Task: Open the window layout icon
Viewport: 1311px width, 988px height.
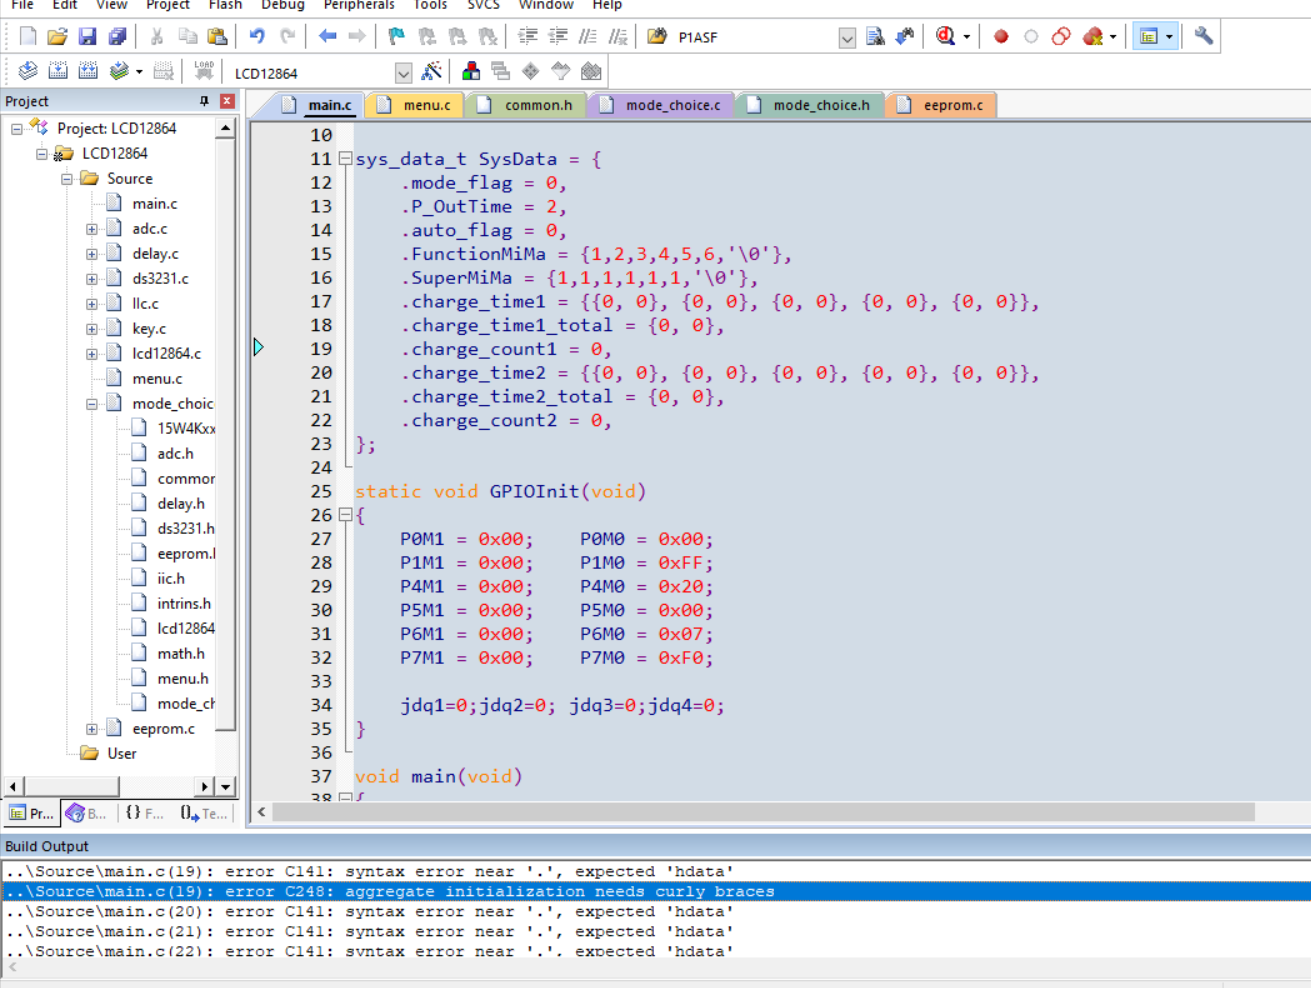Action: point(1149,37)
